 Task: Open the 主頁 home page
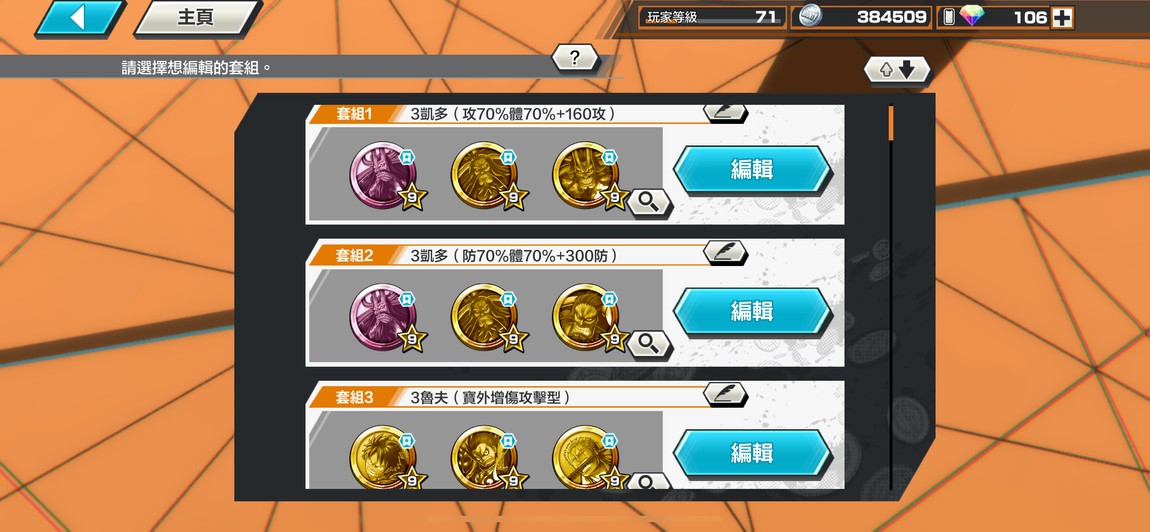(197, 18)
